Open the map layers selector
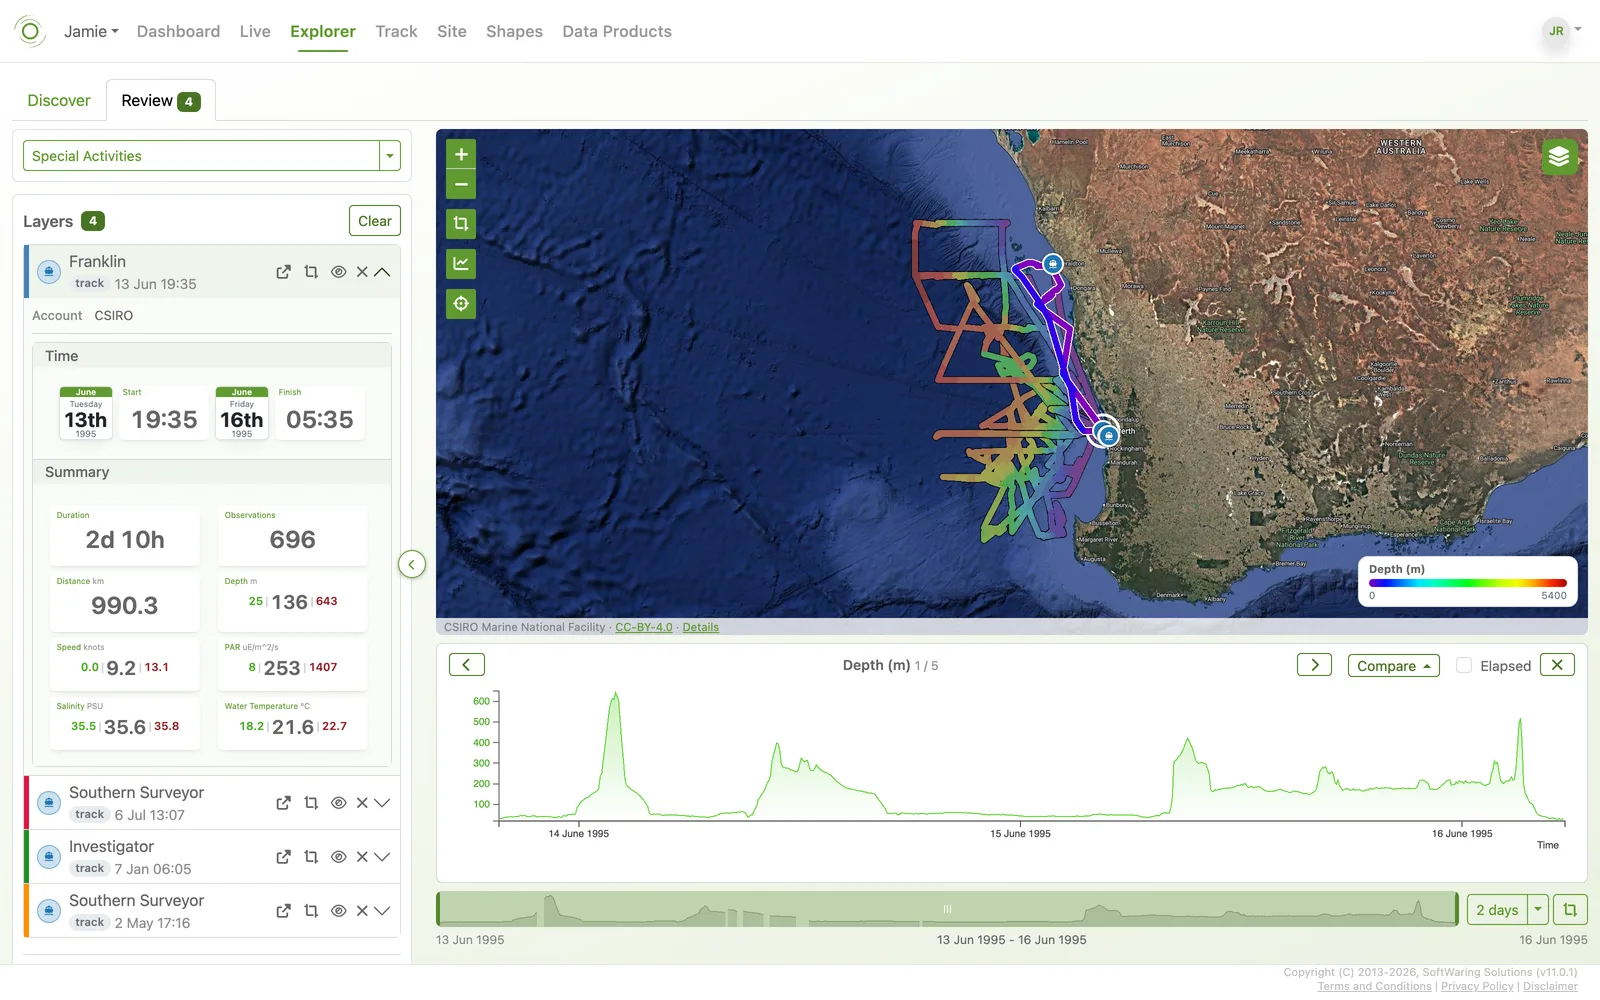 1559,157
